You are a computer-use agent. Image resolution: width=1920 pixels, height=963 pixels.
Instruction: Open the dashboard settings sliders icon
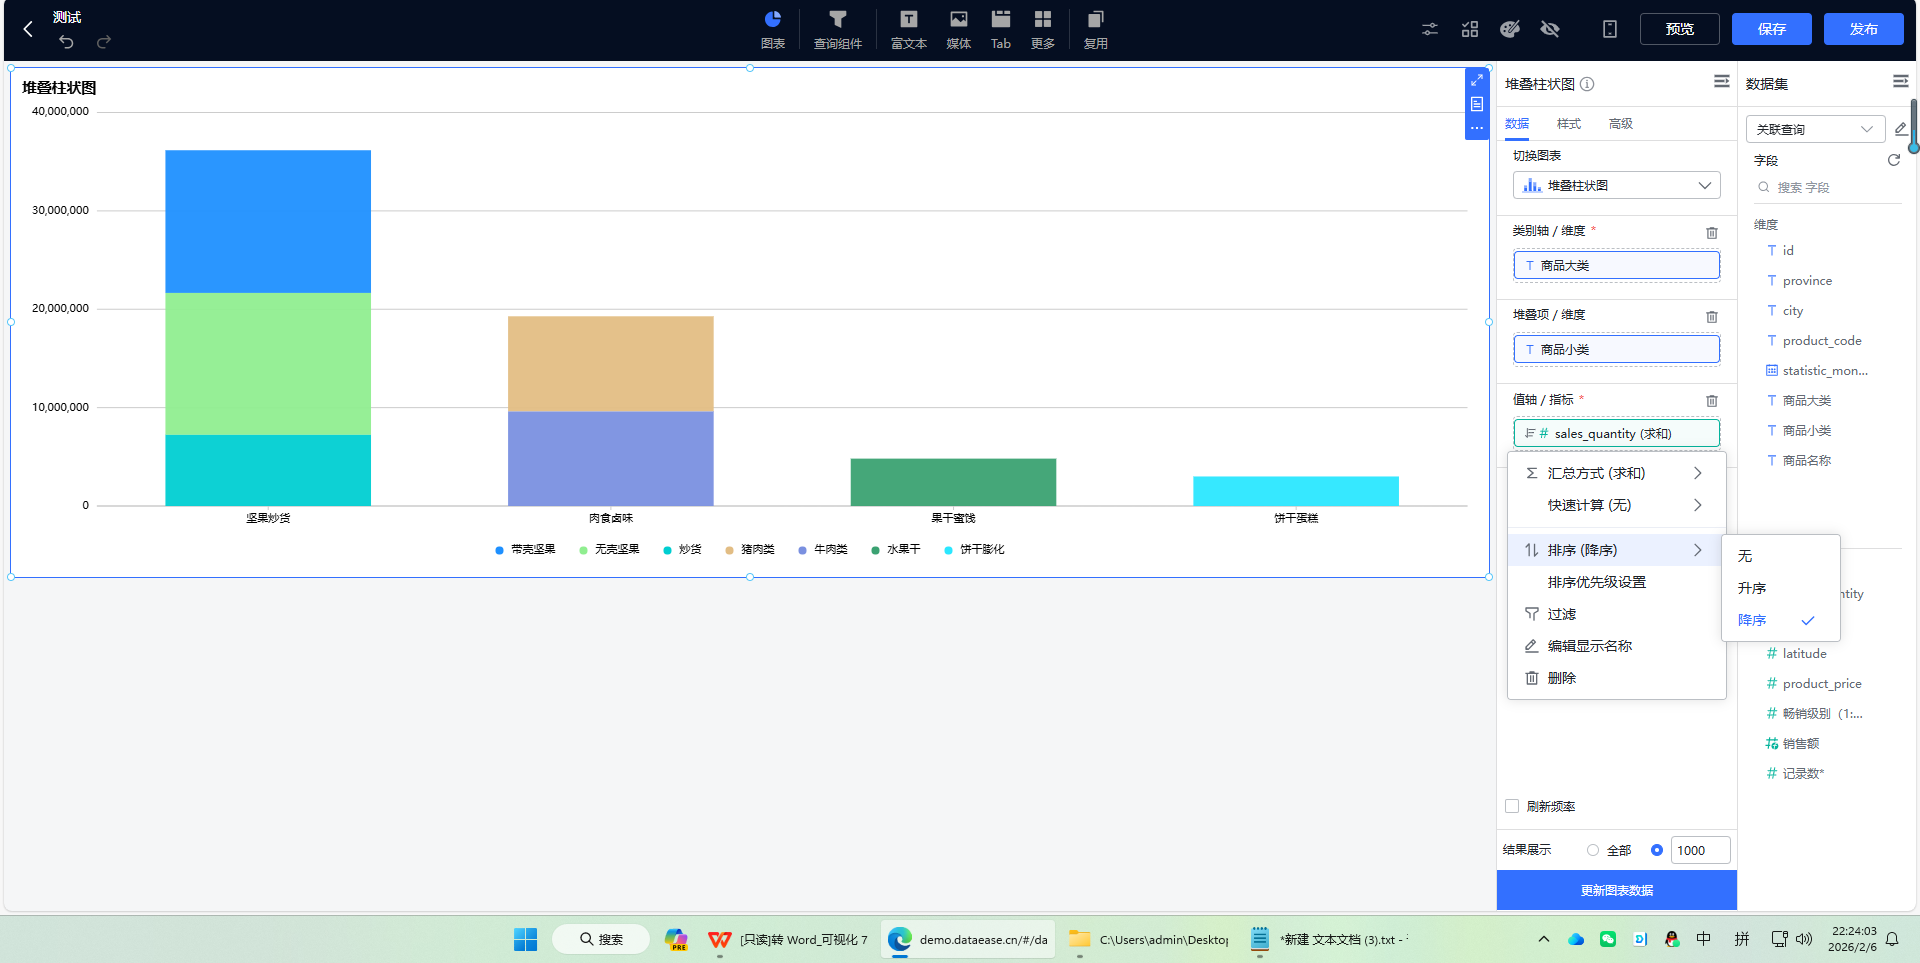tap(1430, 29)
